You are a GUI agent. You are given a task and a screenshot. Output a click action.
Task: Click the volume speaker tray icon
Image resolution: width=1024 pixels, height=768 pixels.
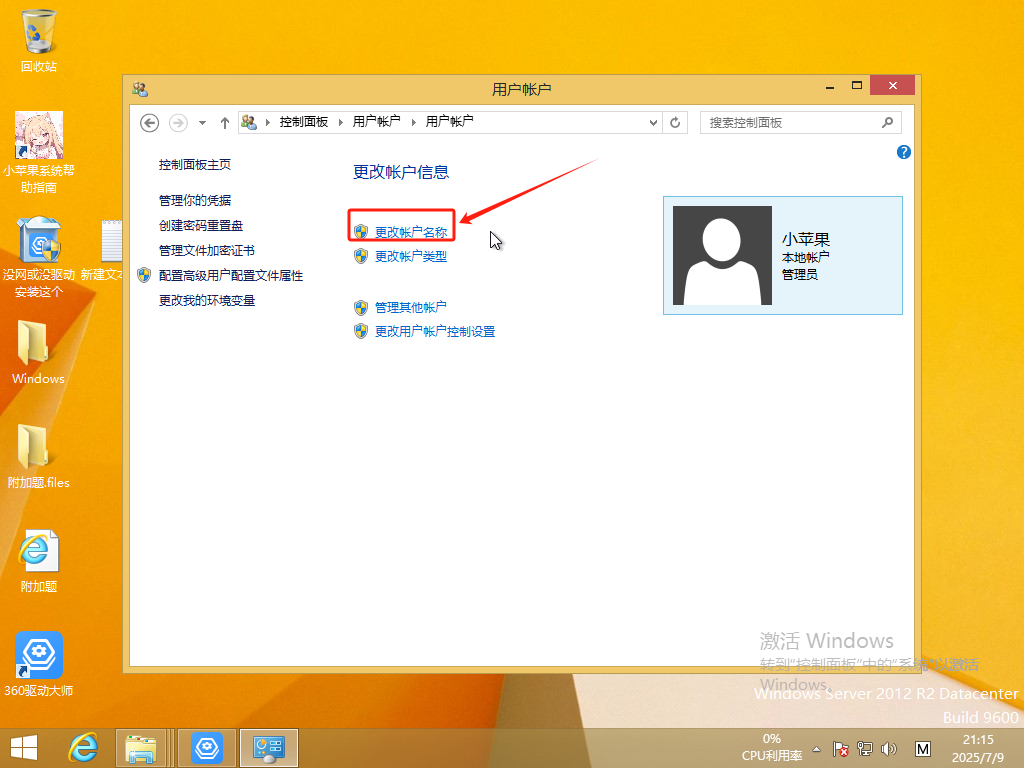coord(888,748)
